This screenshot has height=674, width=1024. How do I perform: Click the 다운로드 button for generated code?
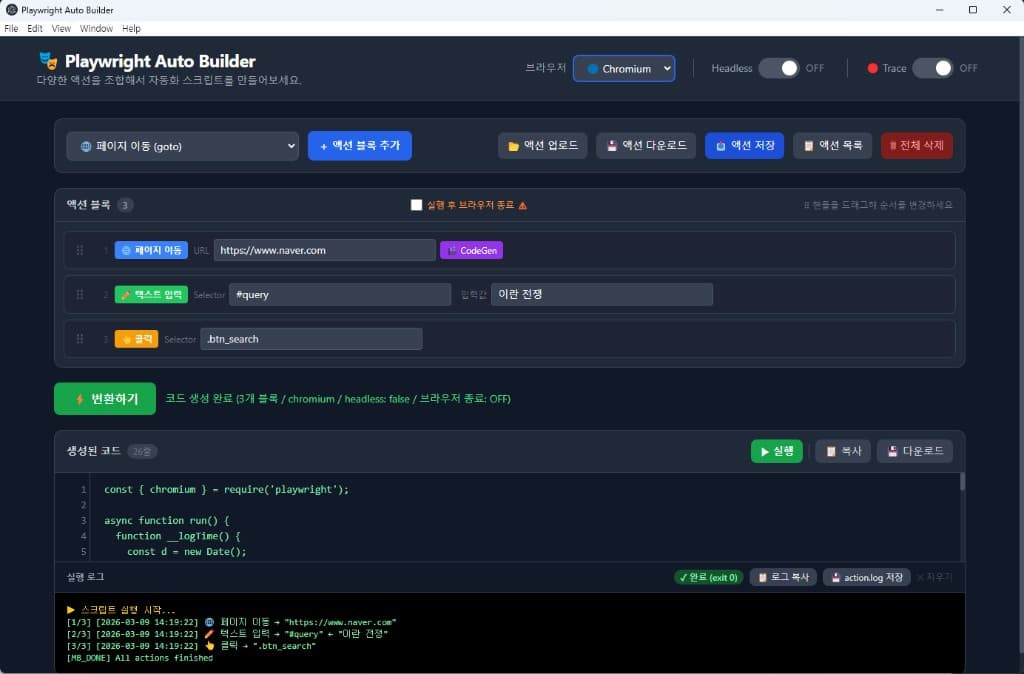tap(914, 451)
